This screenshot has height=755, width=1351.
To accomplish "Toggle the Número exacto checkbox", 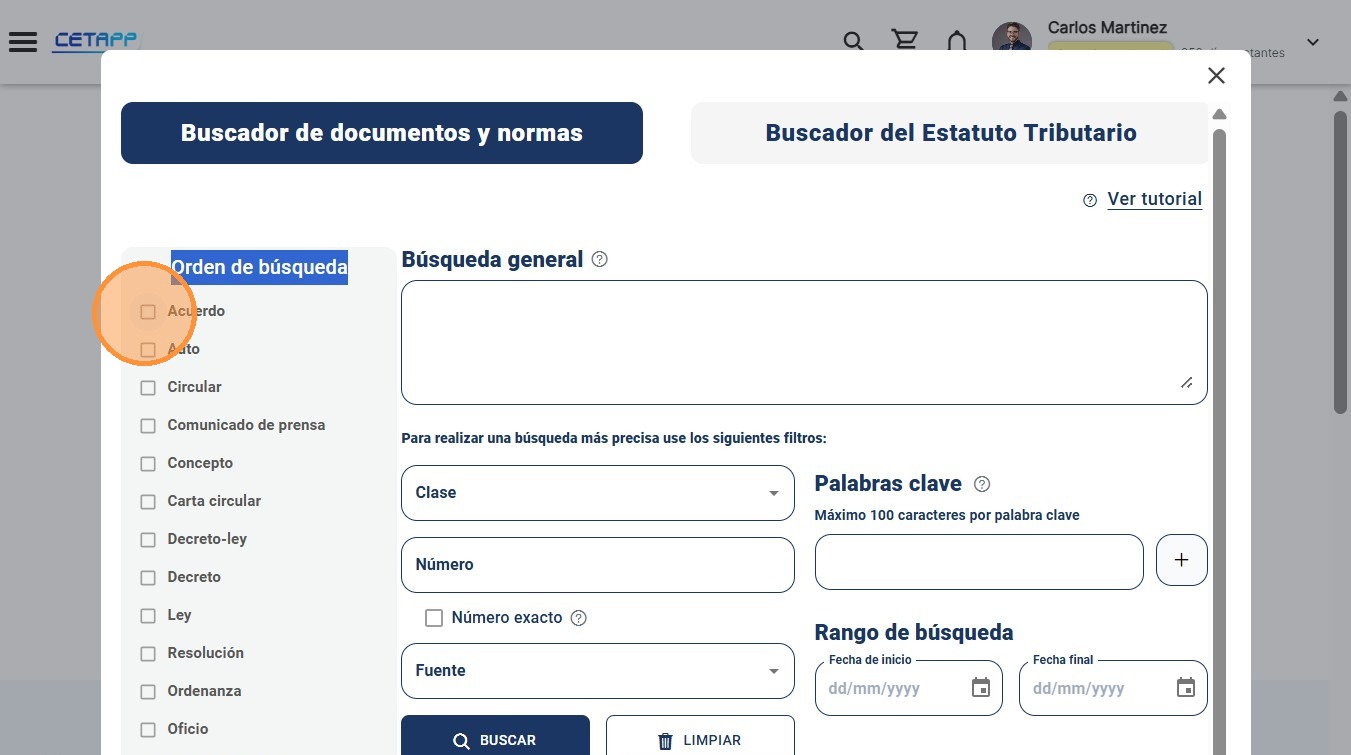I will point(434,618).
